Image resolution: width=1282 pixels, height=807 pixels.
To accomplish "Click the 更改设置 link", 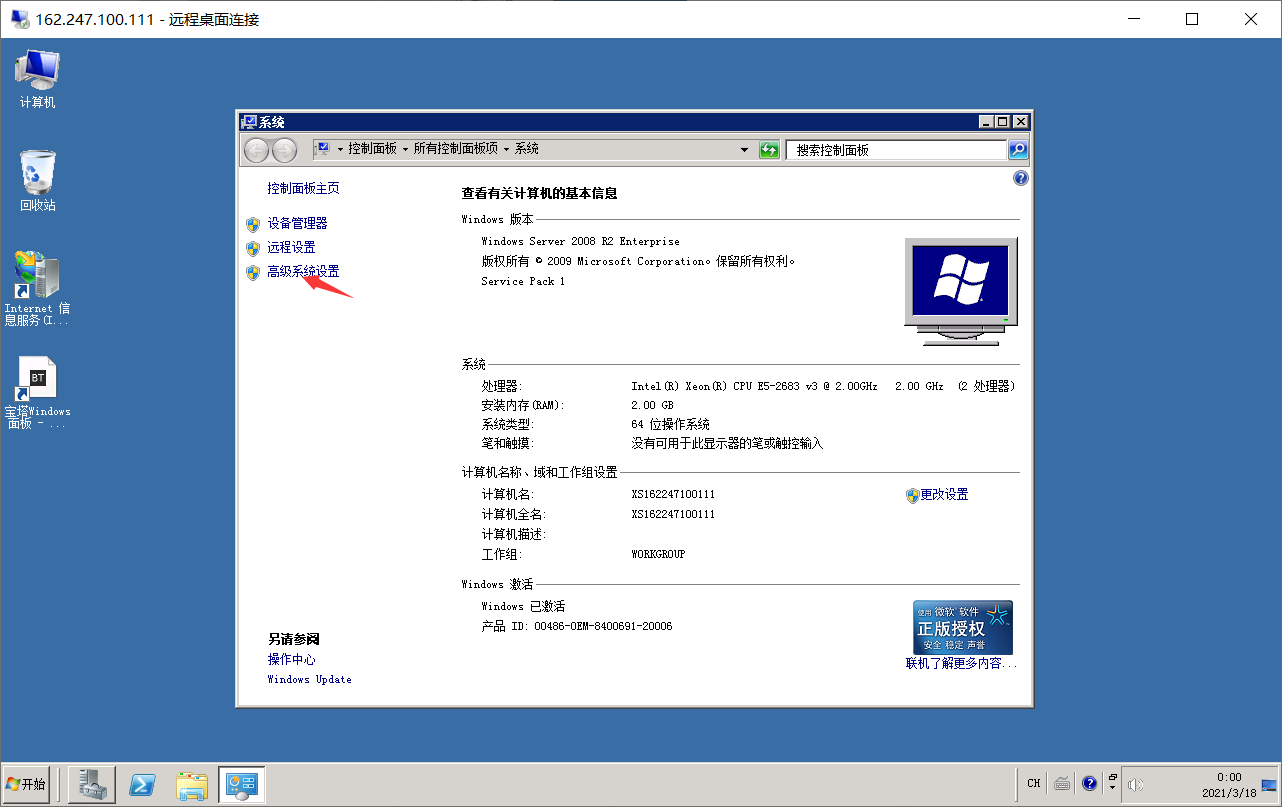I will point(944,494).
